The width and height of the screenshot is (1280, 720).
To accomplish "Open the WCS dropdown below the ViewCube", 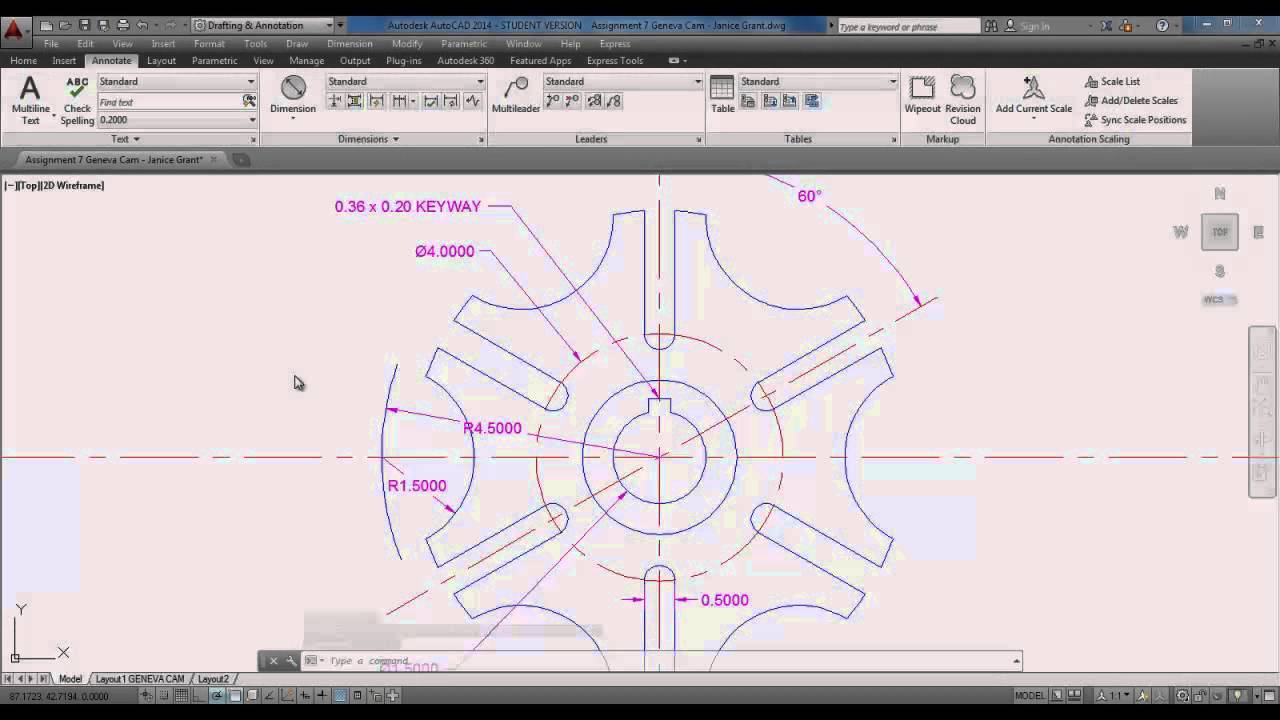I will click(x=1219, y=299).
